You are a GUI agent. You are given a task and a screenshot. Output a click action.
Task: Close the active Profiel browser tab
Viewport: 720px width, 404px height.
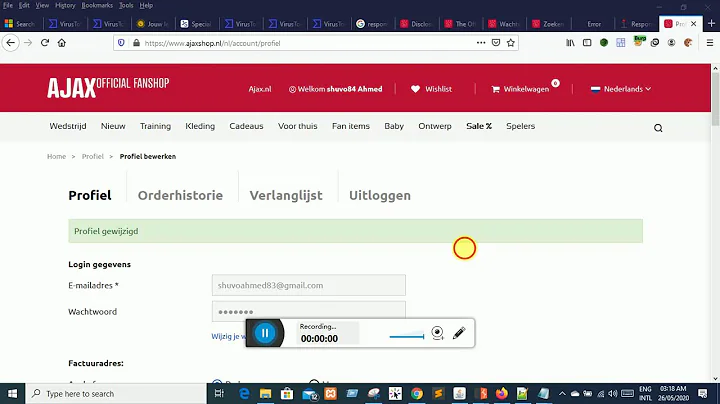tap(693, 23)
